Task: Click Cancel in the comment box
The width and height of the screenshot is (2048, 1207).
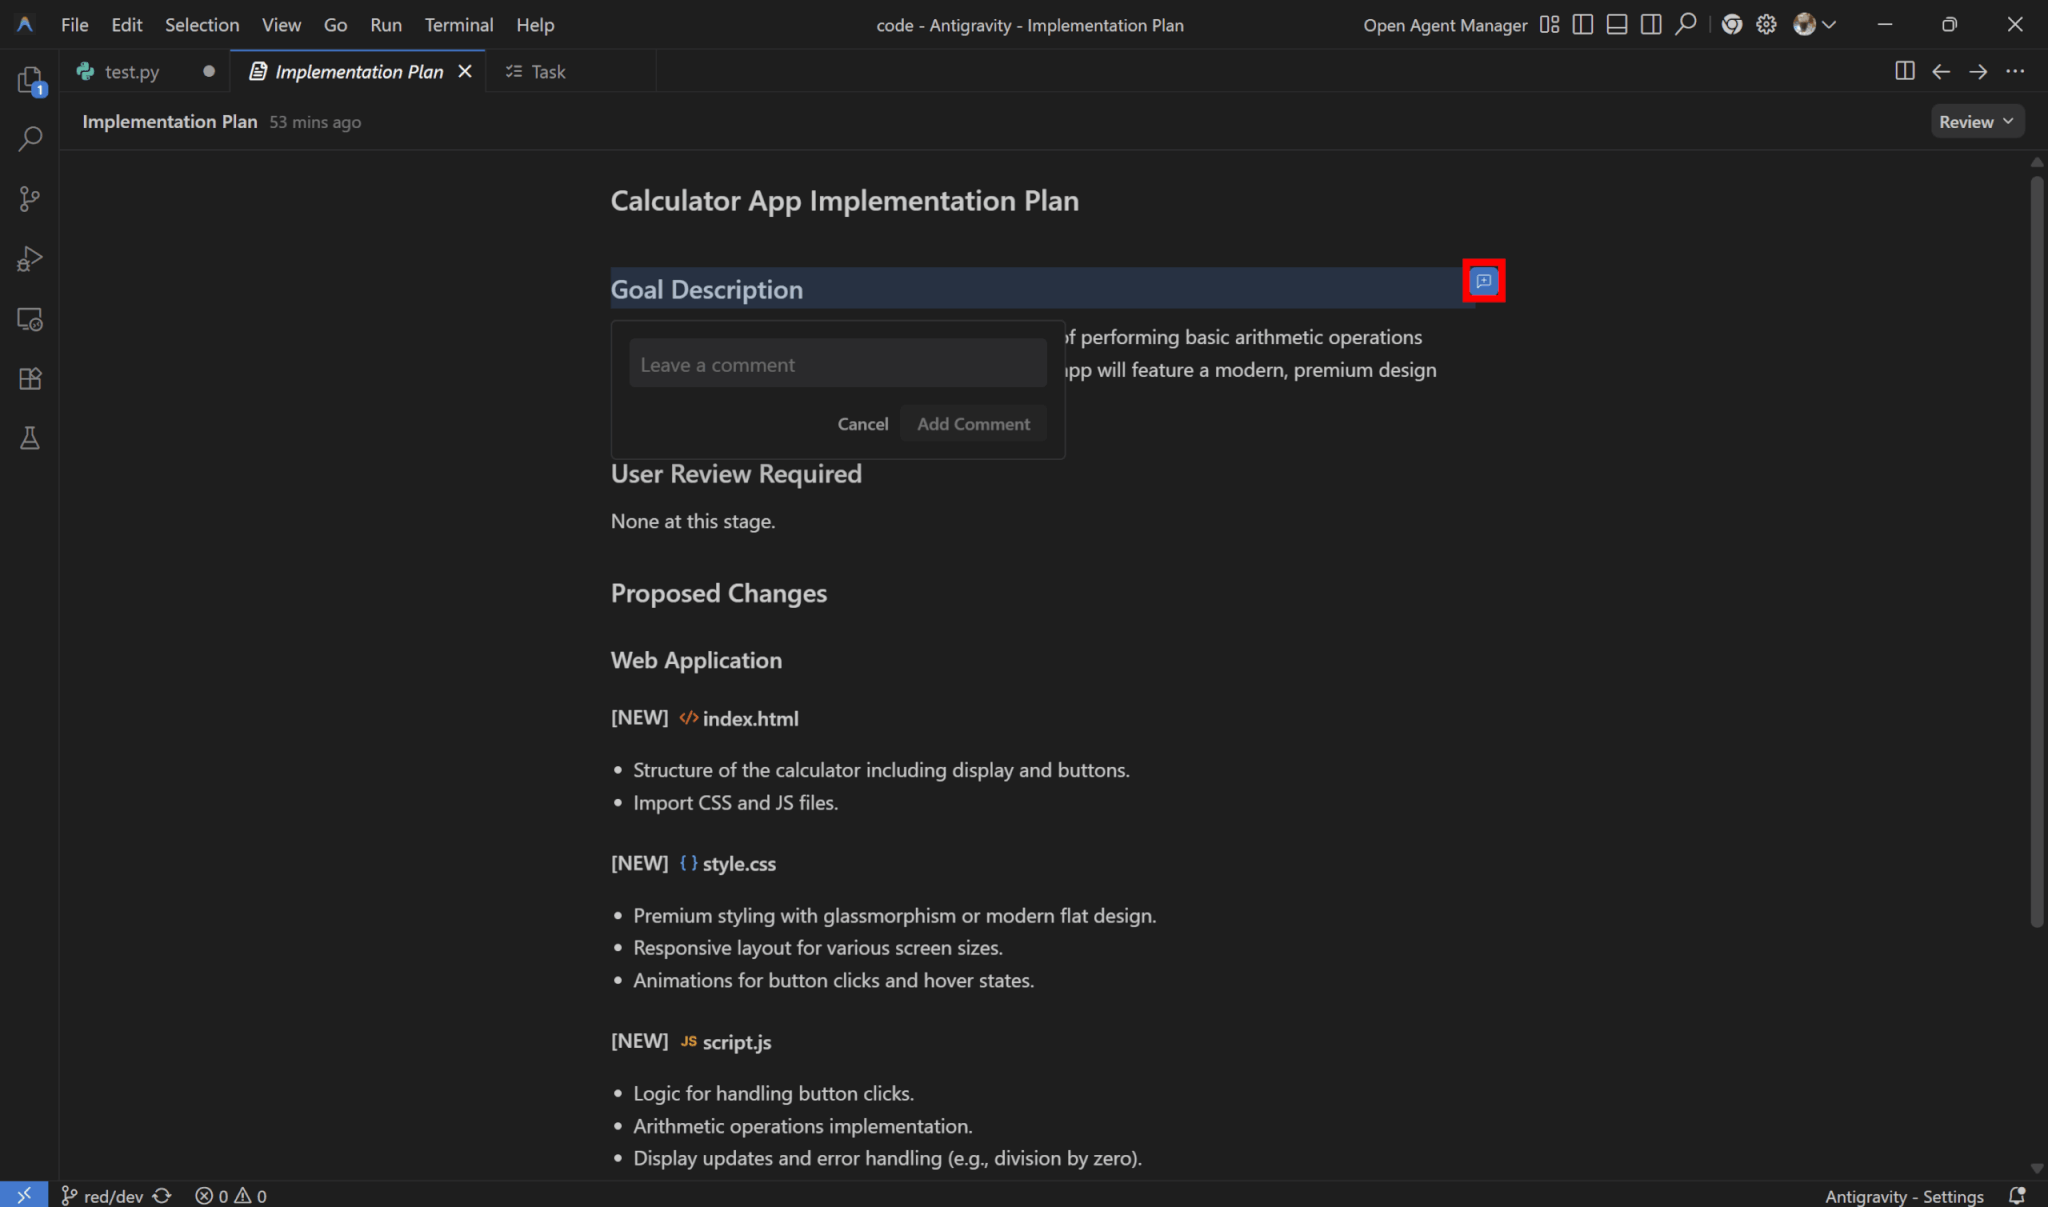Action: tap(862, 424)
